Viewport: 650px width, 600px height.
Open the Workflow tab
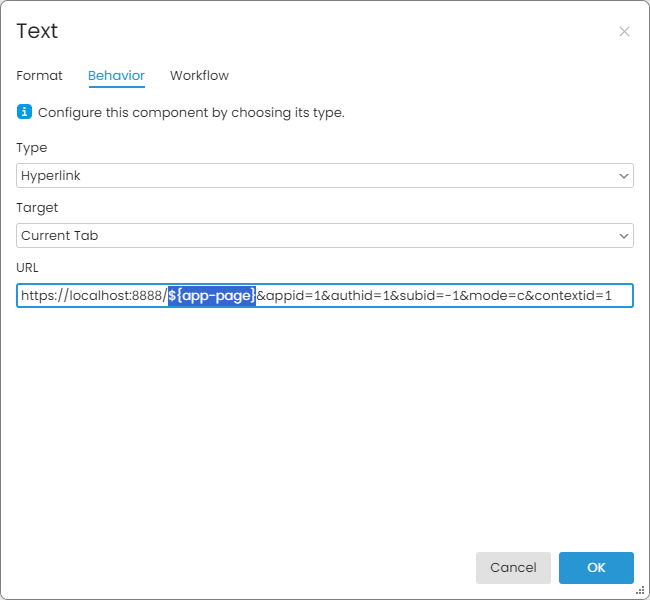[x=199, y=76]
